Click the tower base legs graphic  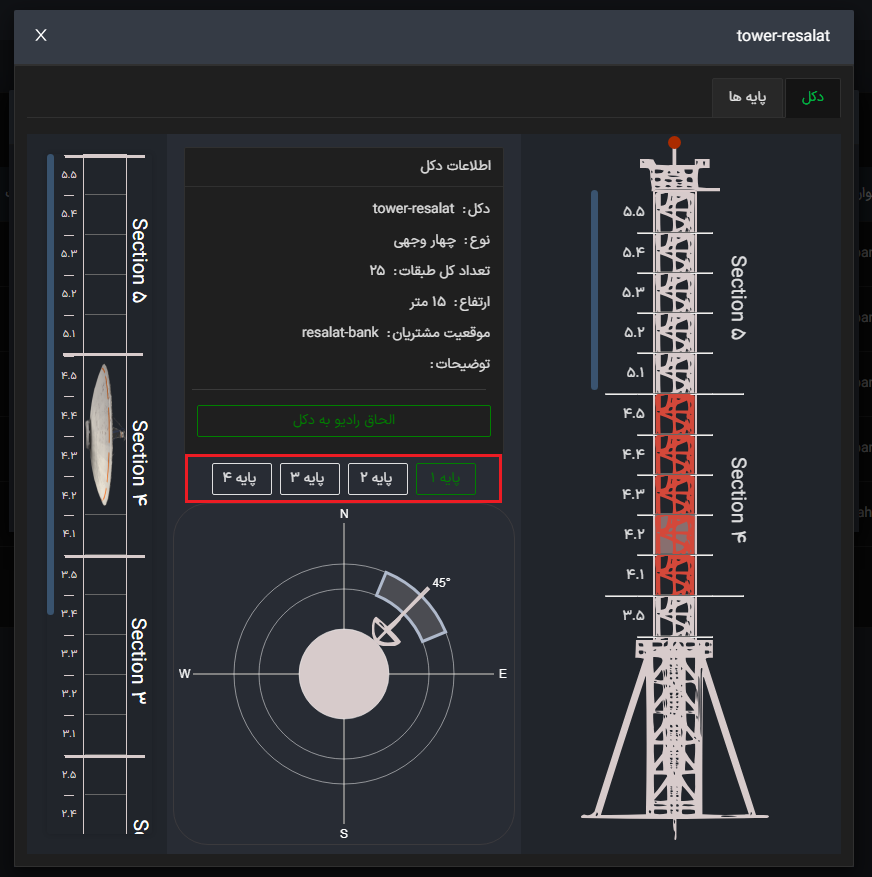pyautogui.click(x=675, y=733)
